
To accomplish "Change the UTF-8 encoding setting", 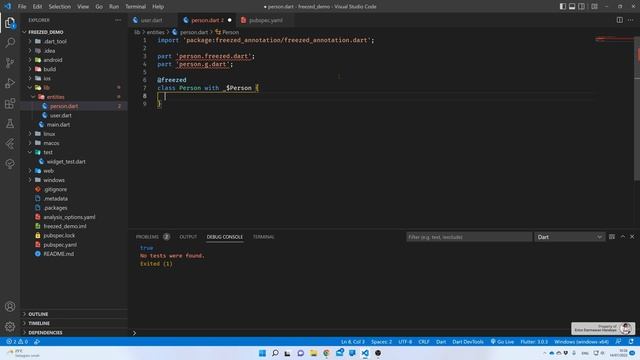I will [405, 342].
